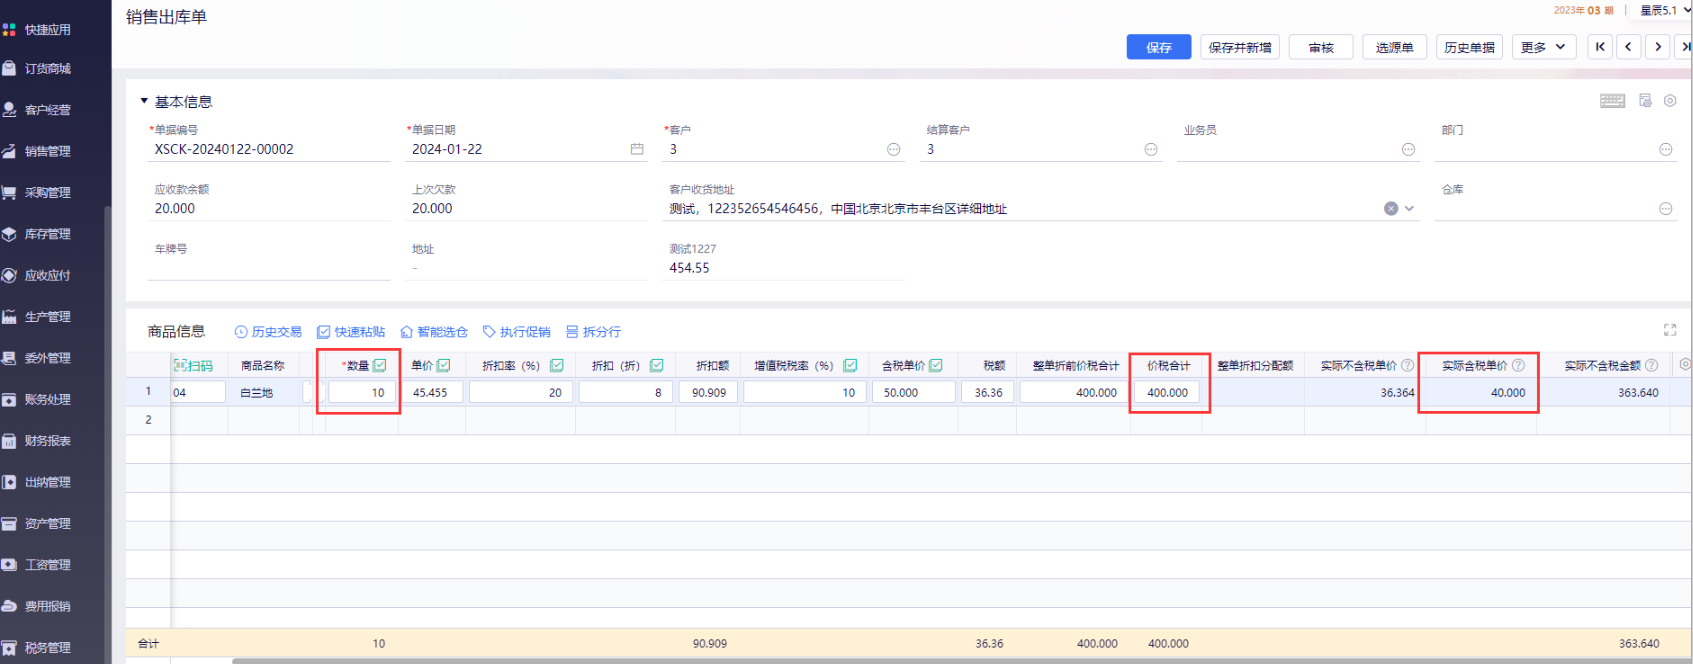Open calendar picker for 单据日期
The image size is (1693, 664).
637,149
